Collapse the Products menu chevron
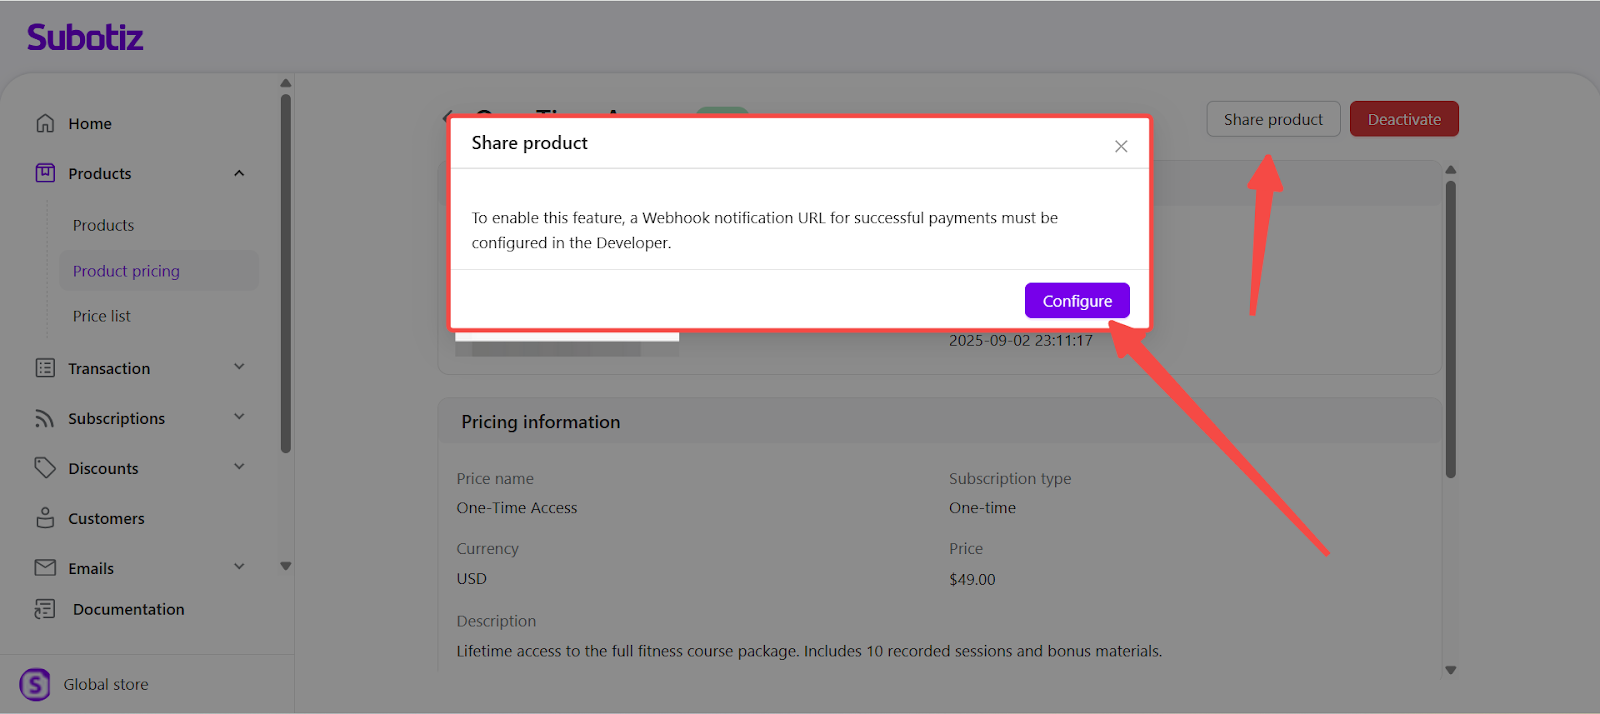 pos(239,173)
